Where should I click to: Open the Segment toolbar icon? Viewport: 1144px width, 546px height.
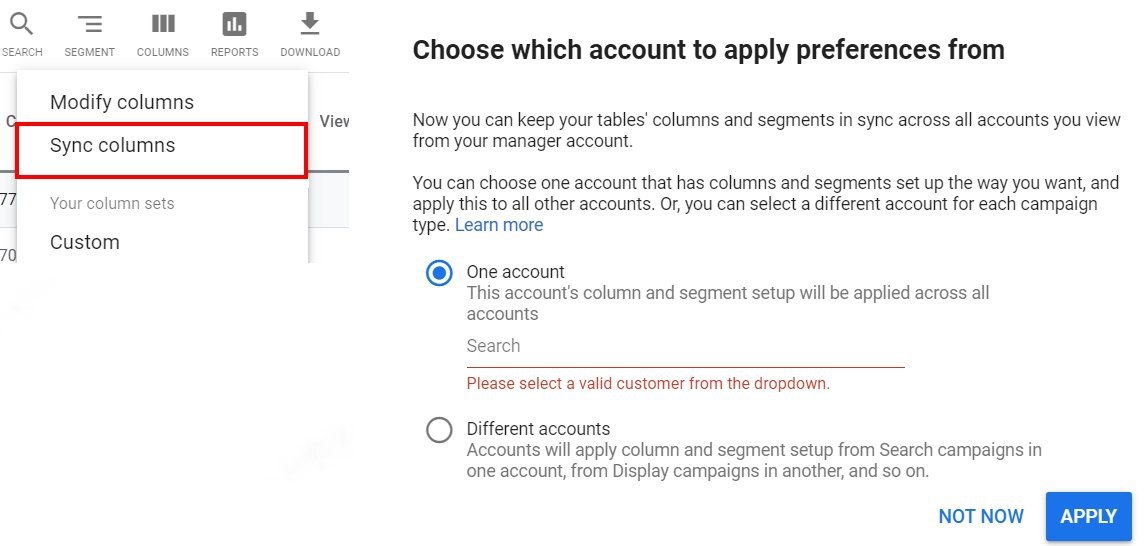(x=90, y=24)
